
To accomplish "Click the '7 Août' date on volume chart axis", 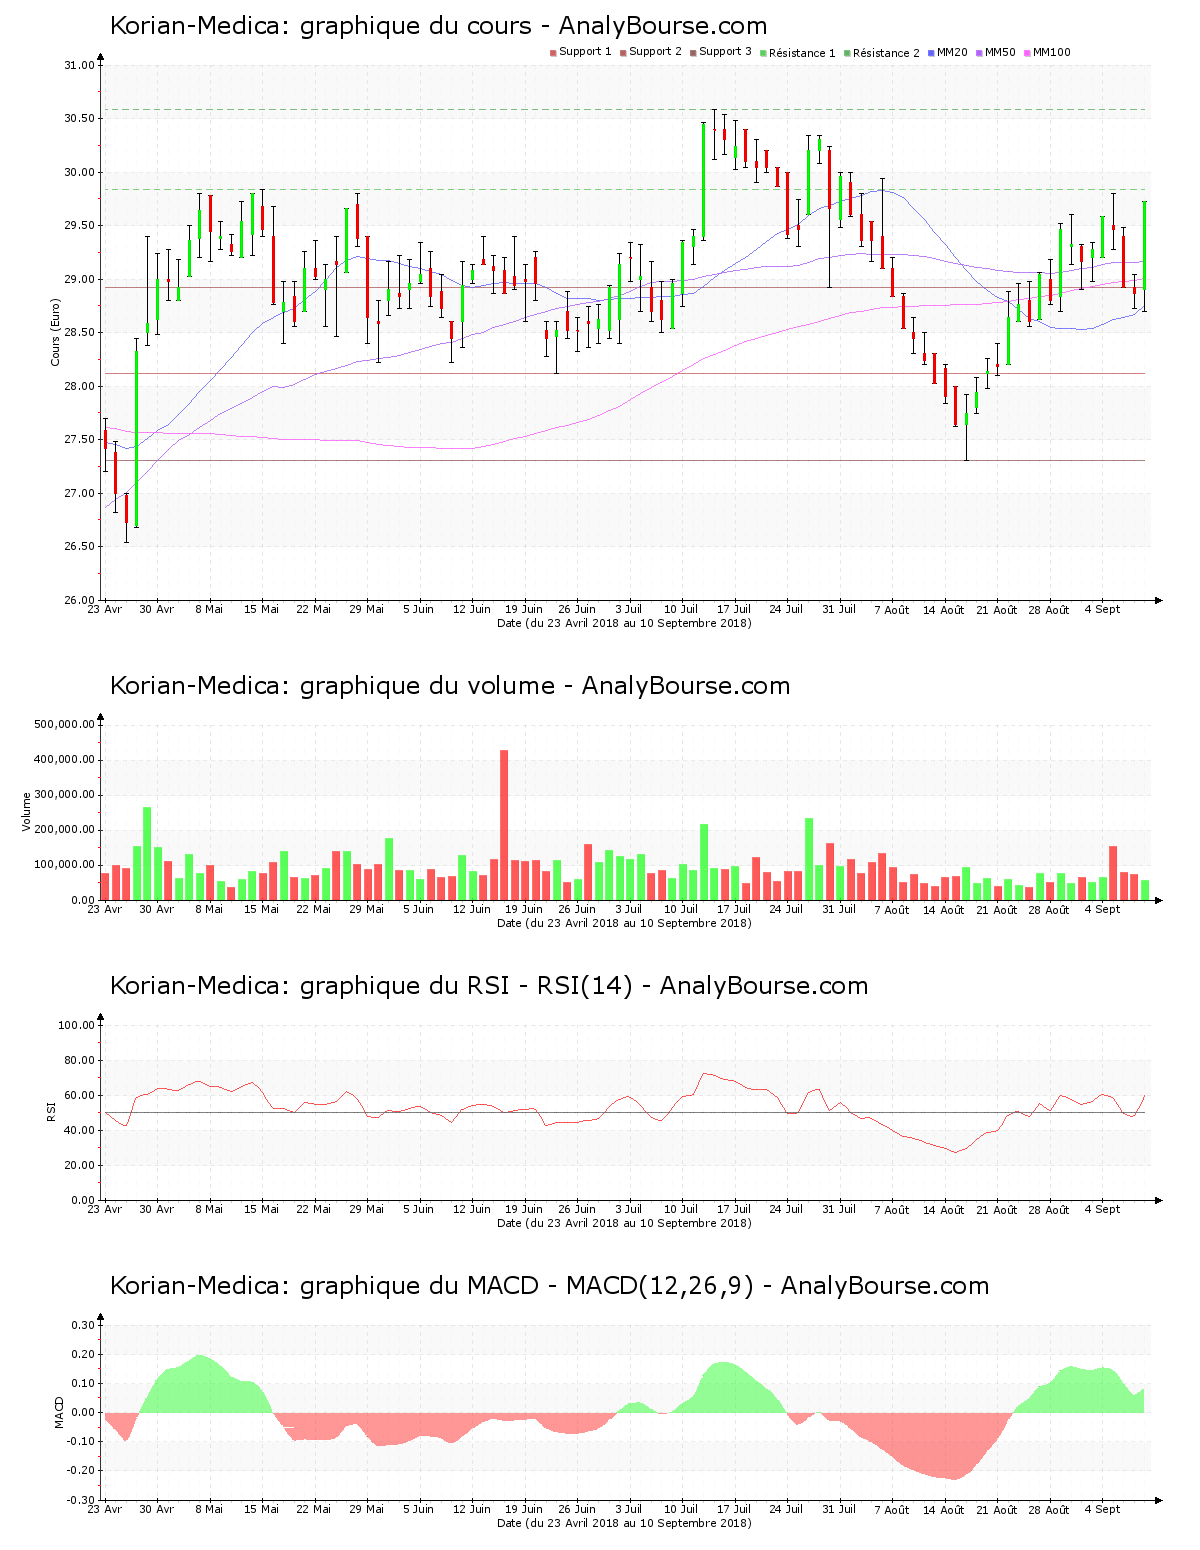I will pyautogui.click(x=891, y=910).
